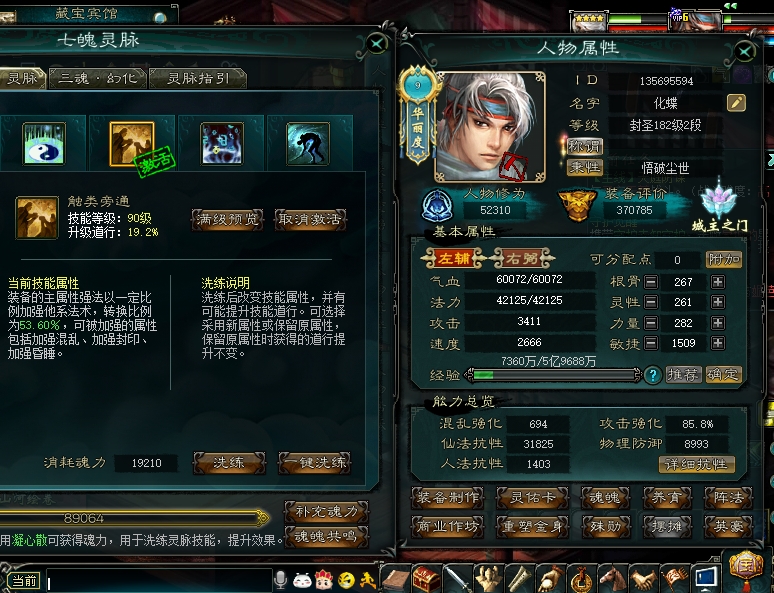Increase 根骨 with the plus button
This screenshot has height=593, width=774.
coord(718,282)
